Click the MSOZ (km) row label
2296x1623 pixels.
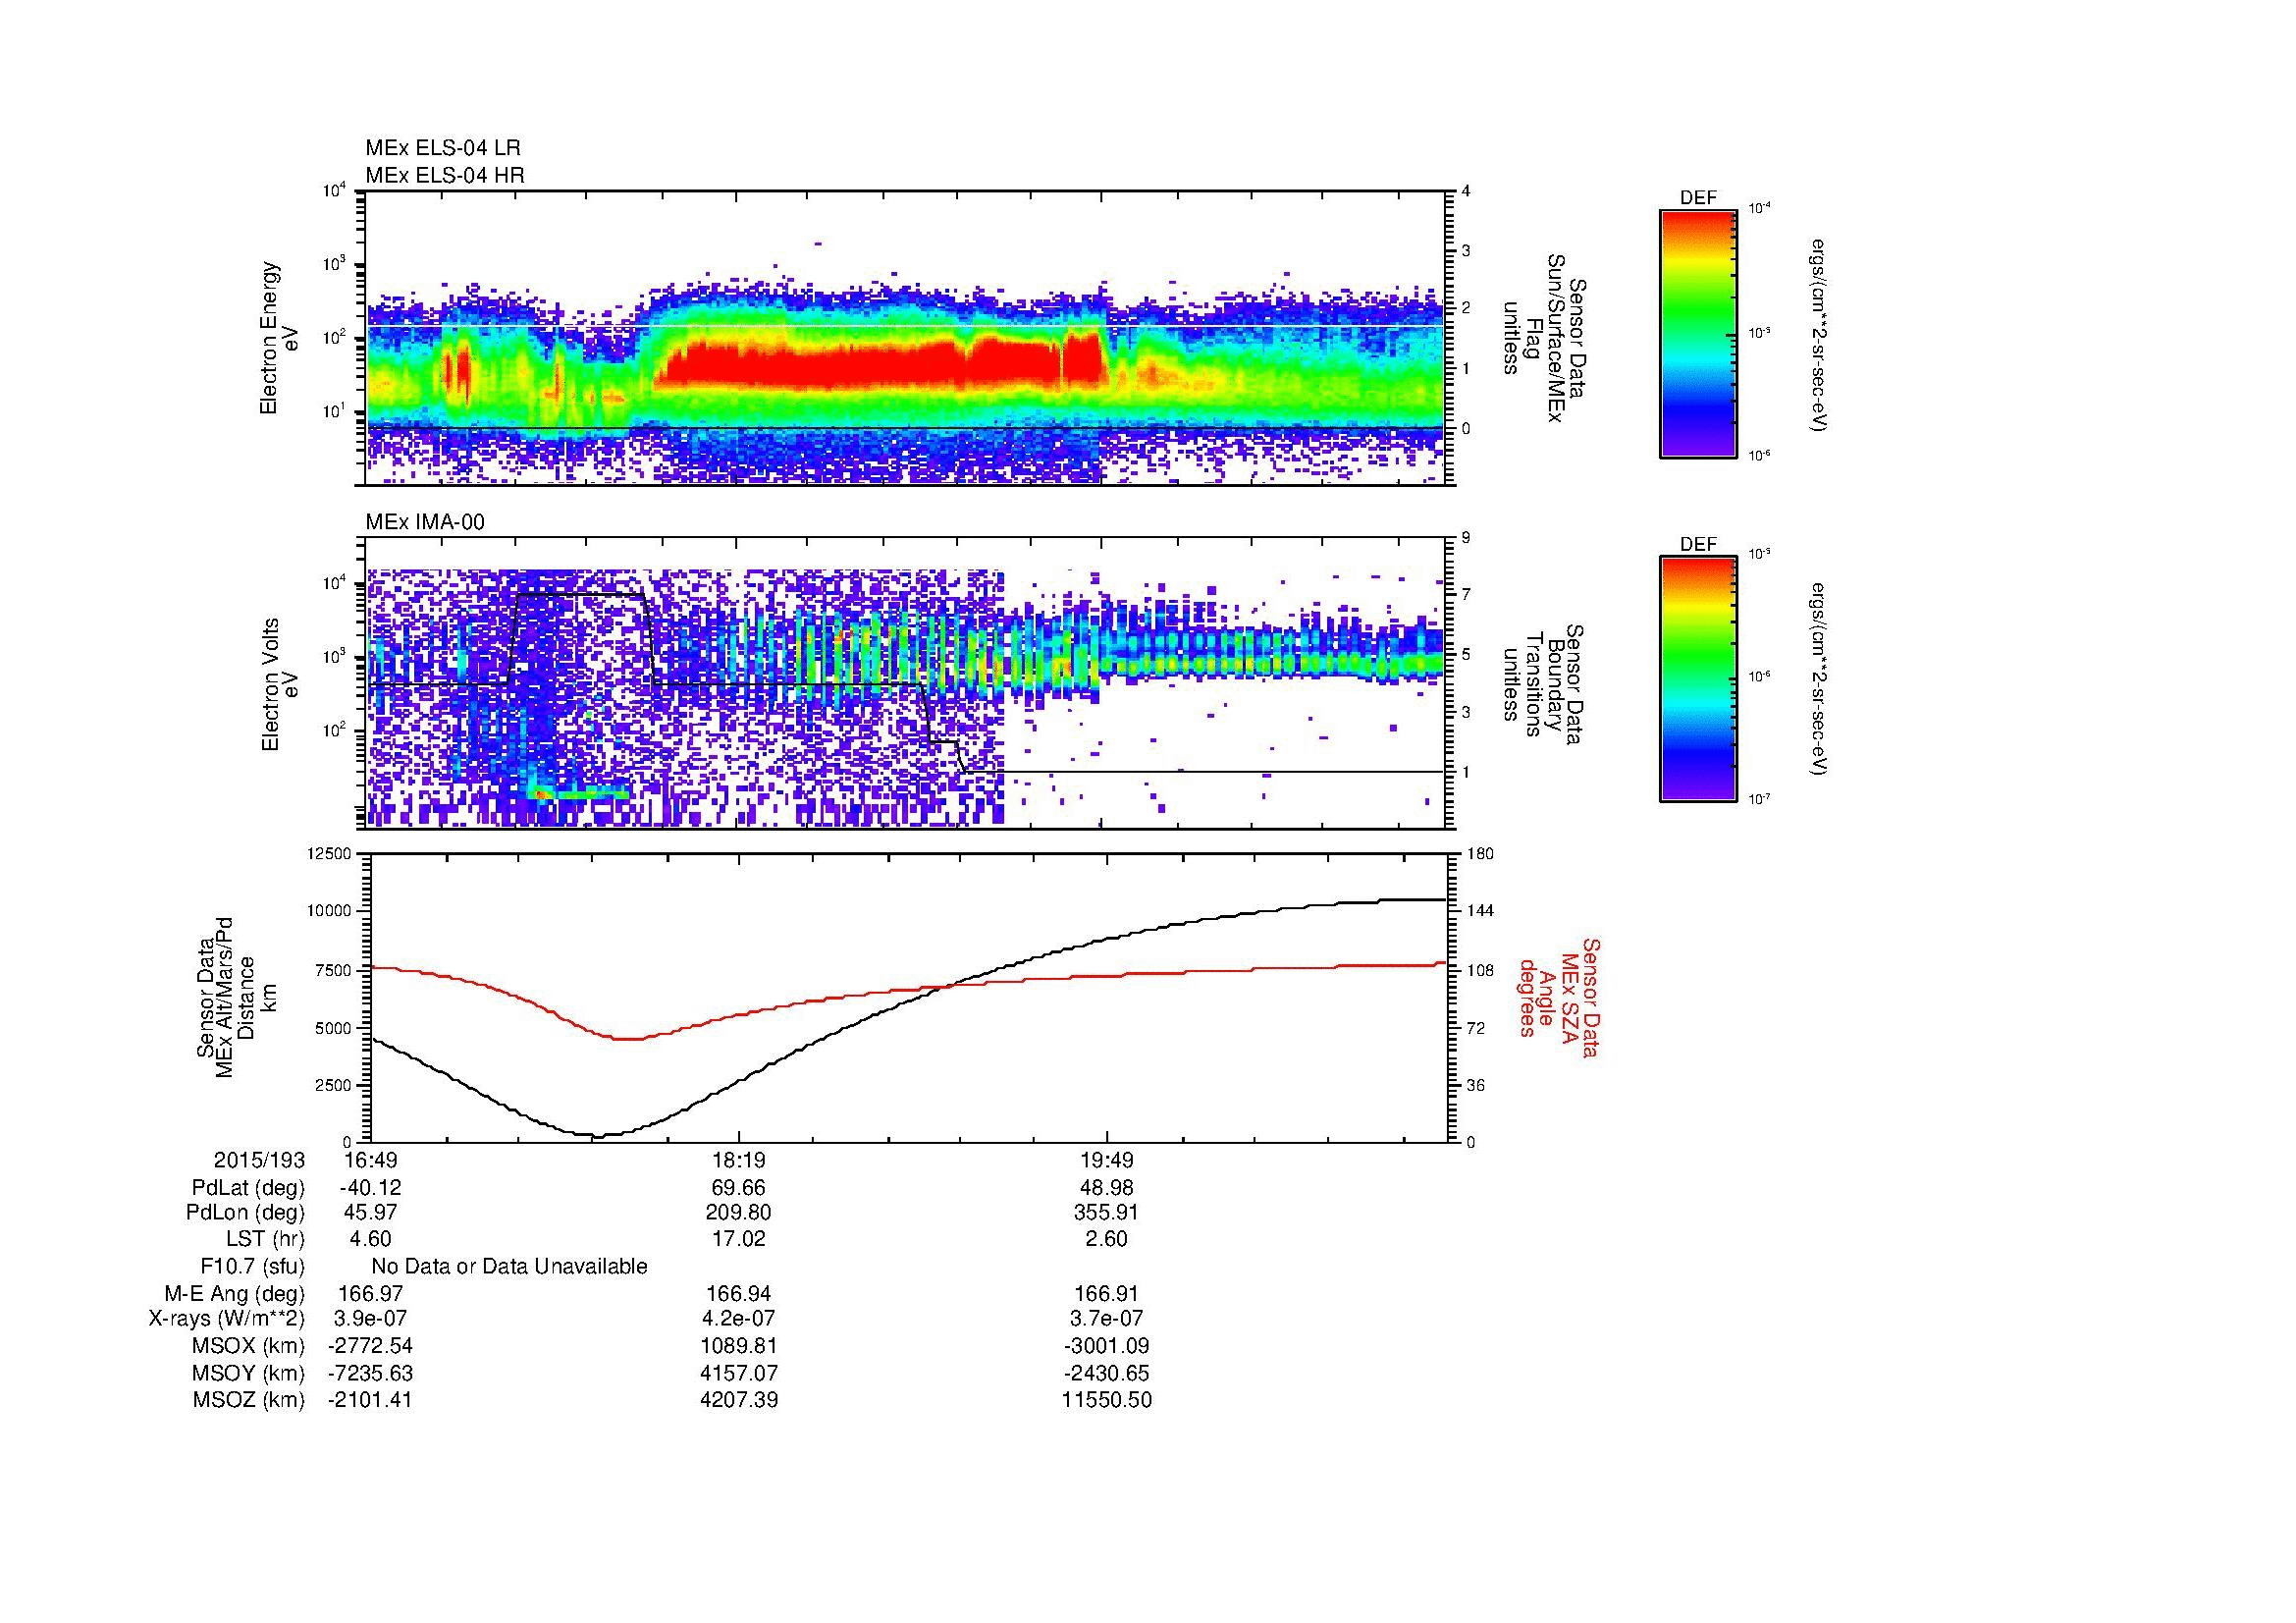pyautogui.click(x=248, y=1400)
